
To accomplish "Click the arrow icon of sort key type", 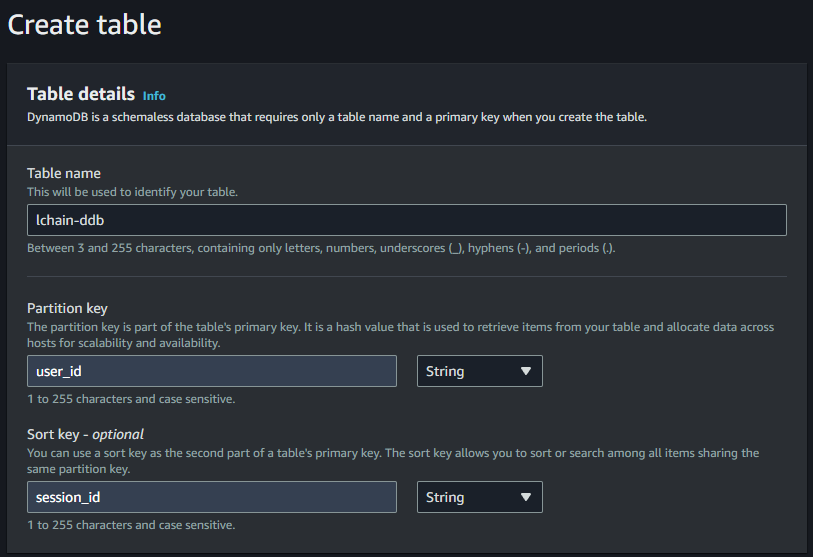I will tap(526, 497).
